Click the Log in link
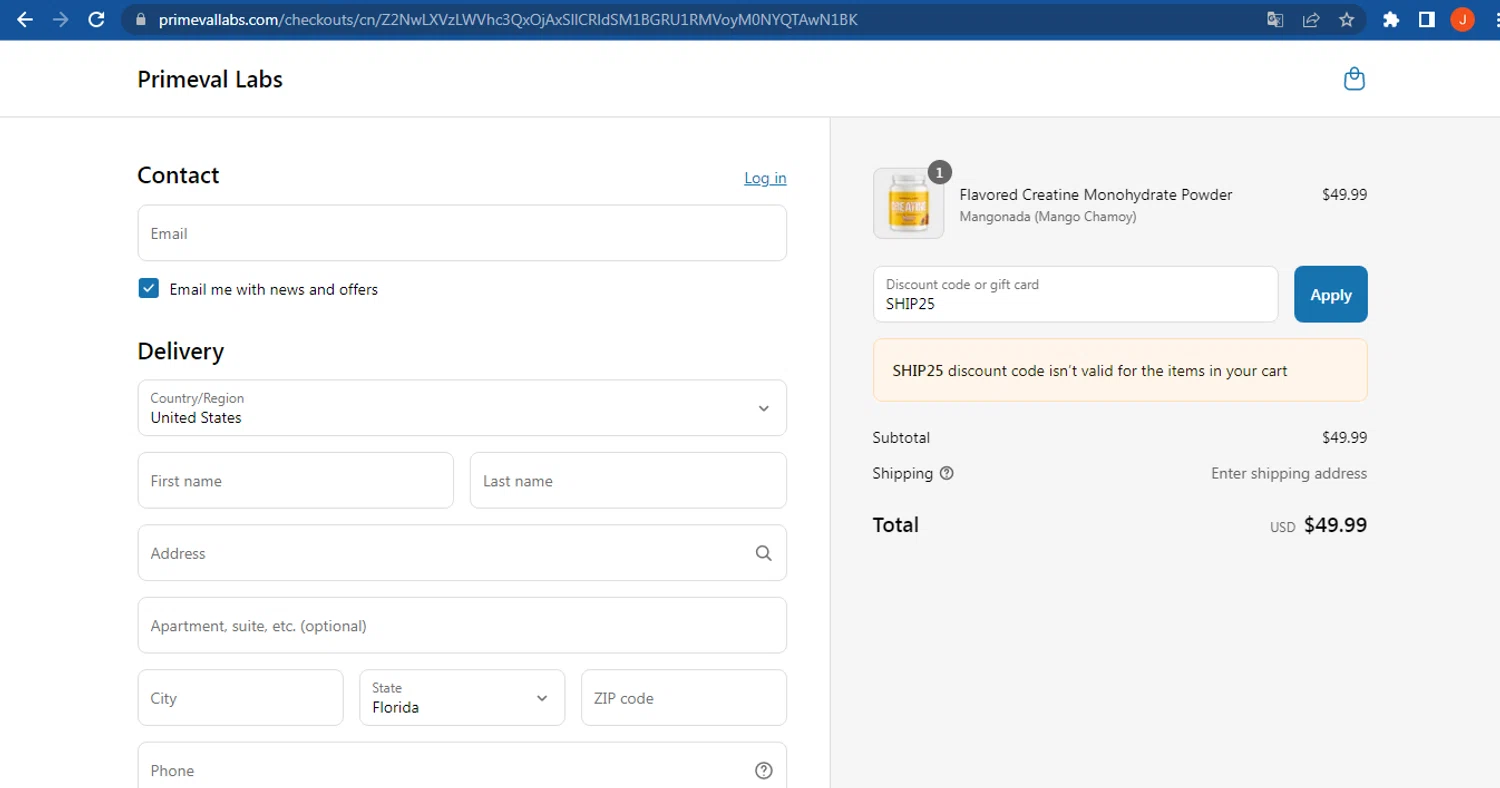 [765, 178]
